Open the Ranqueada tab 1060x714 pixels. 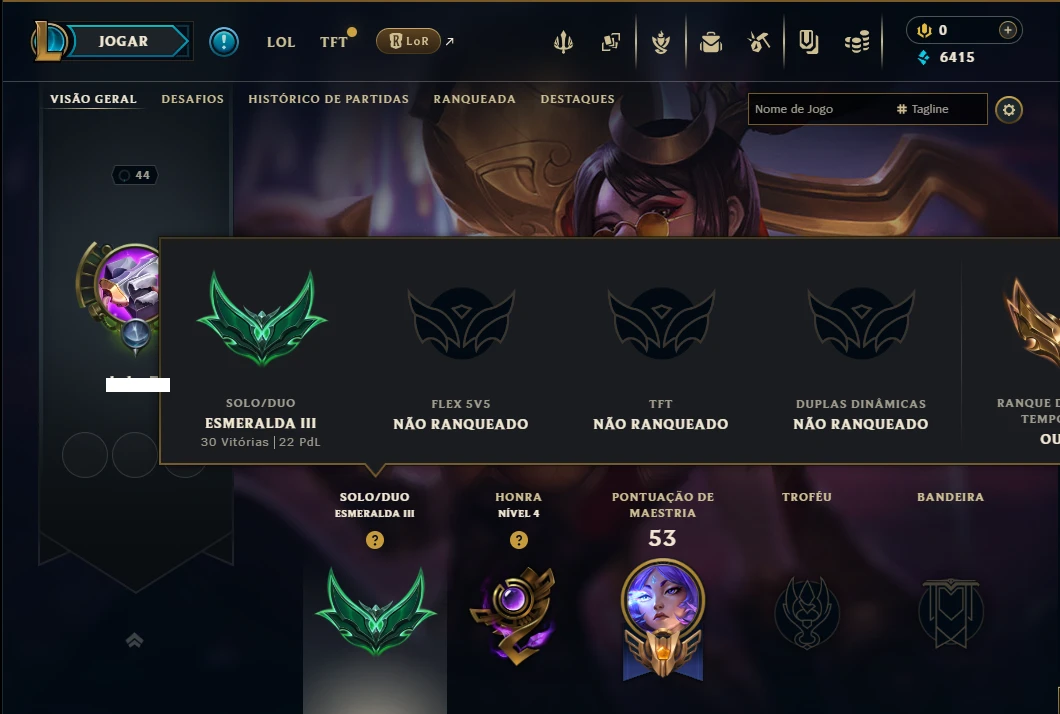point(475,99)
